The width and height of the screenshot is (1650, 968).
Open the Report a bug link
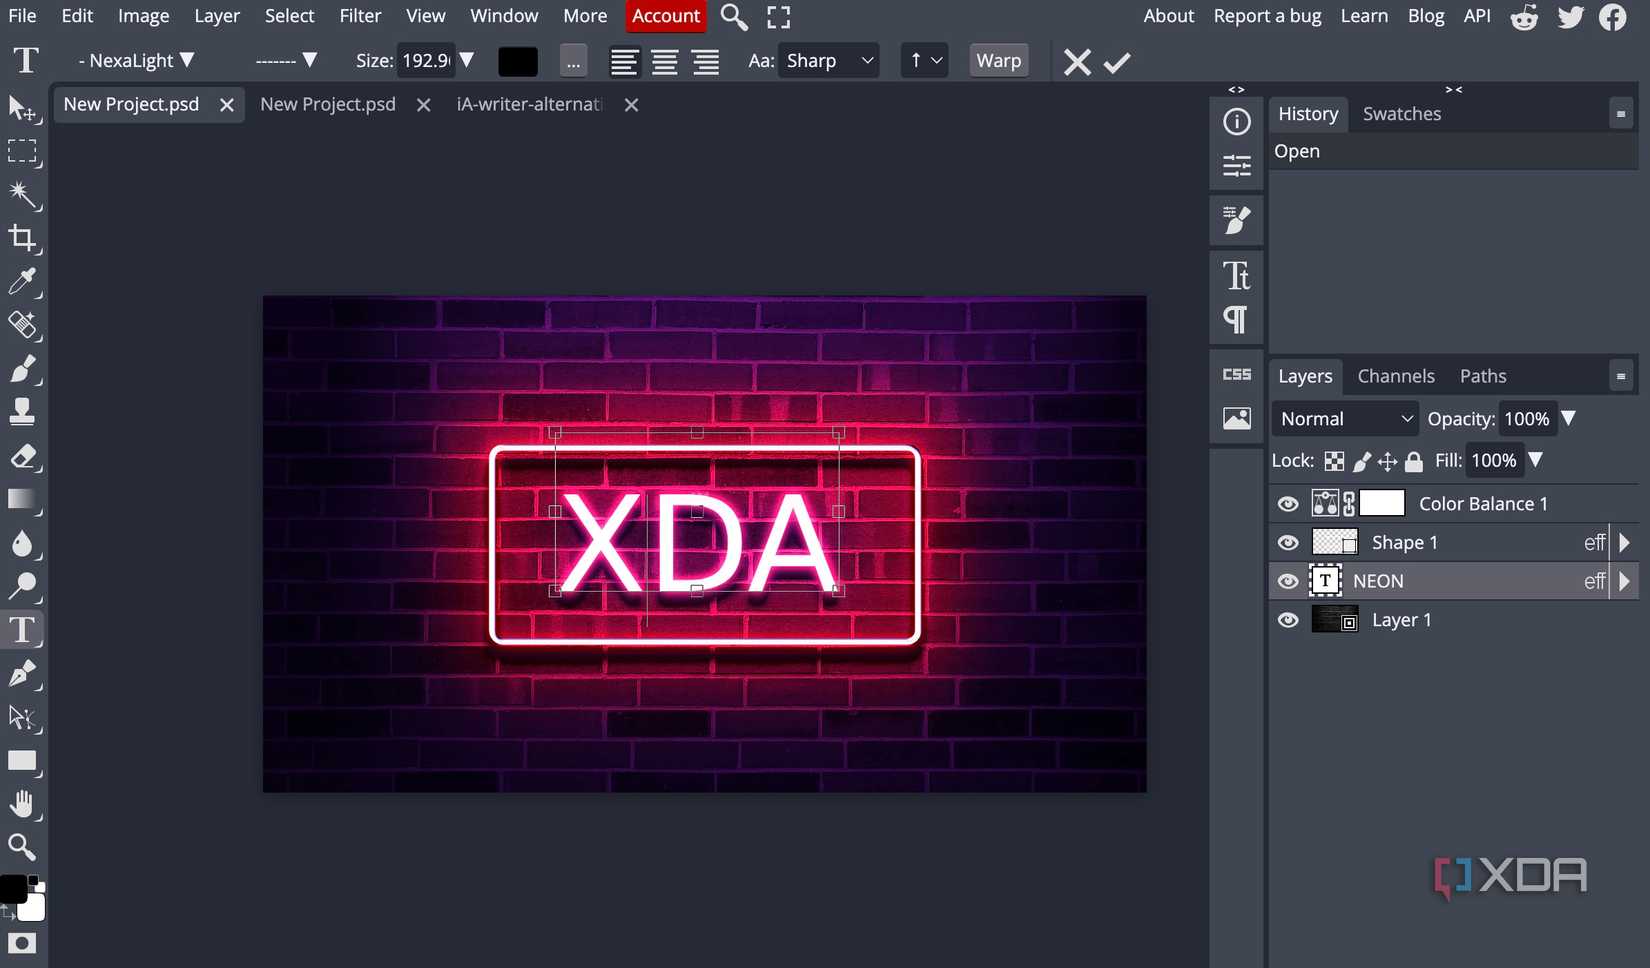pyautogui.click(x=1267, y=16)
